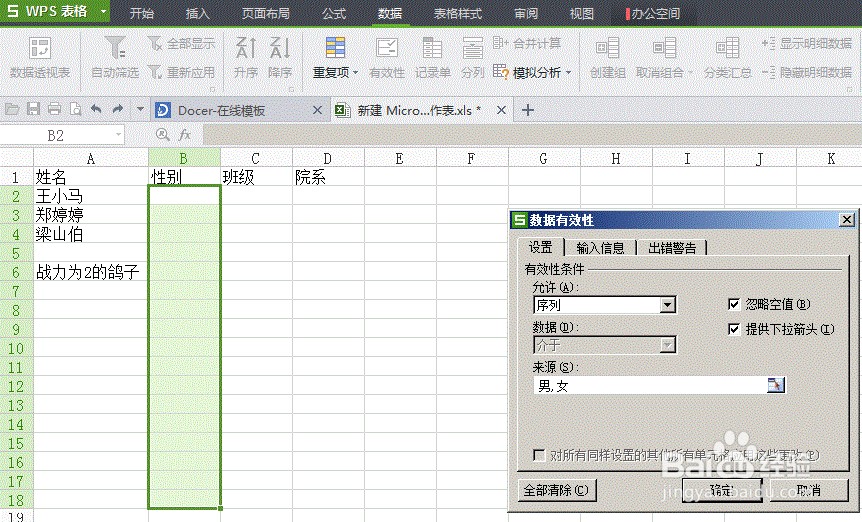This screenshot has width=862, height=522.
Task: Confirm with the 确定 button
Action: tap(722, 490)
